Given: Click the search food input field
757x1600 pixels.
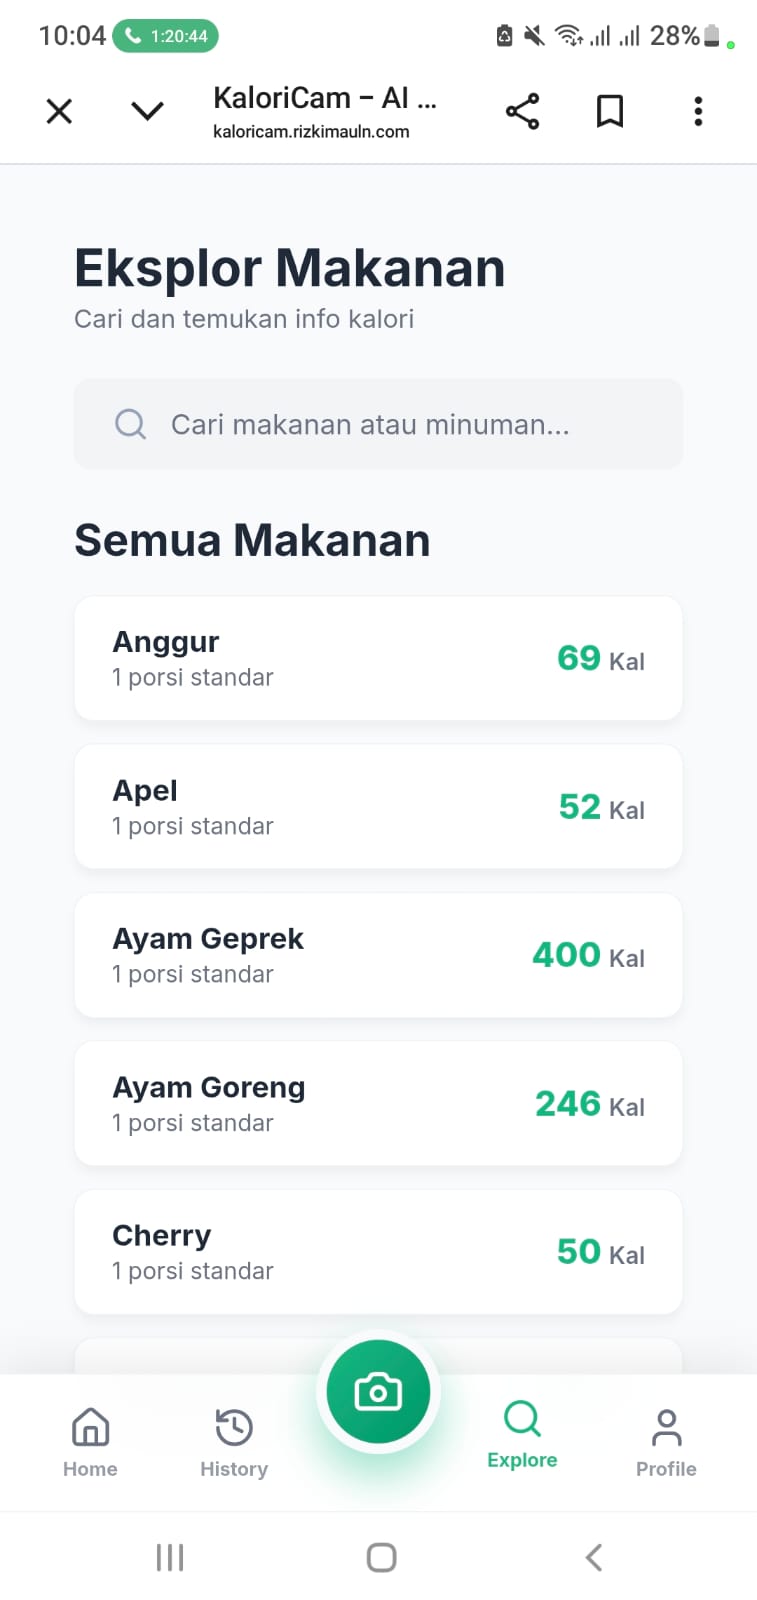Looking at the screenshot, I should pyautogui.click(x=378, y=424).
